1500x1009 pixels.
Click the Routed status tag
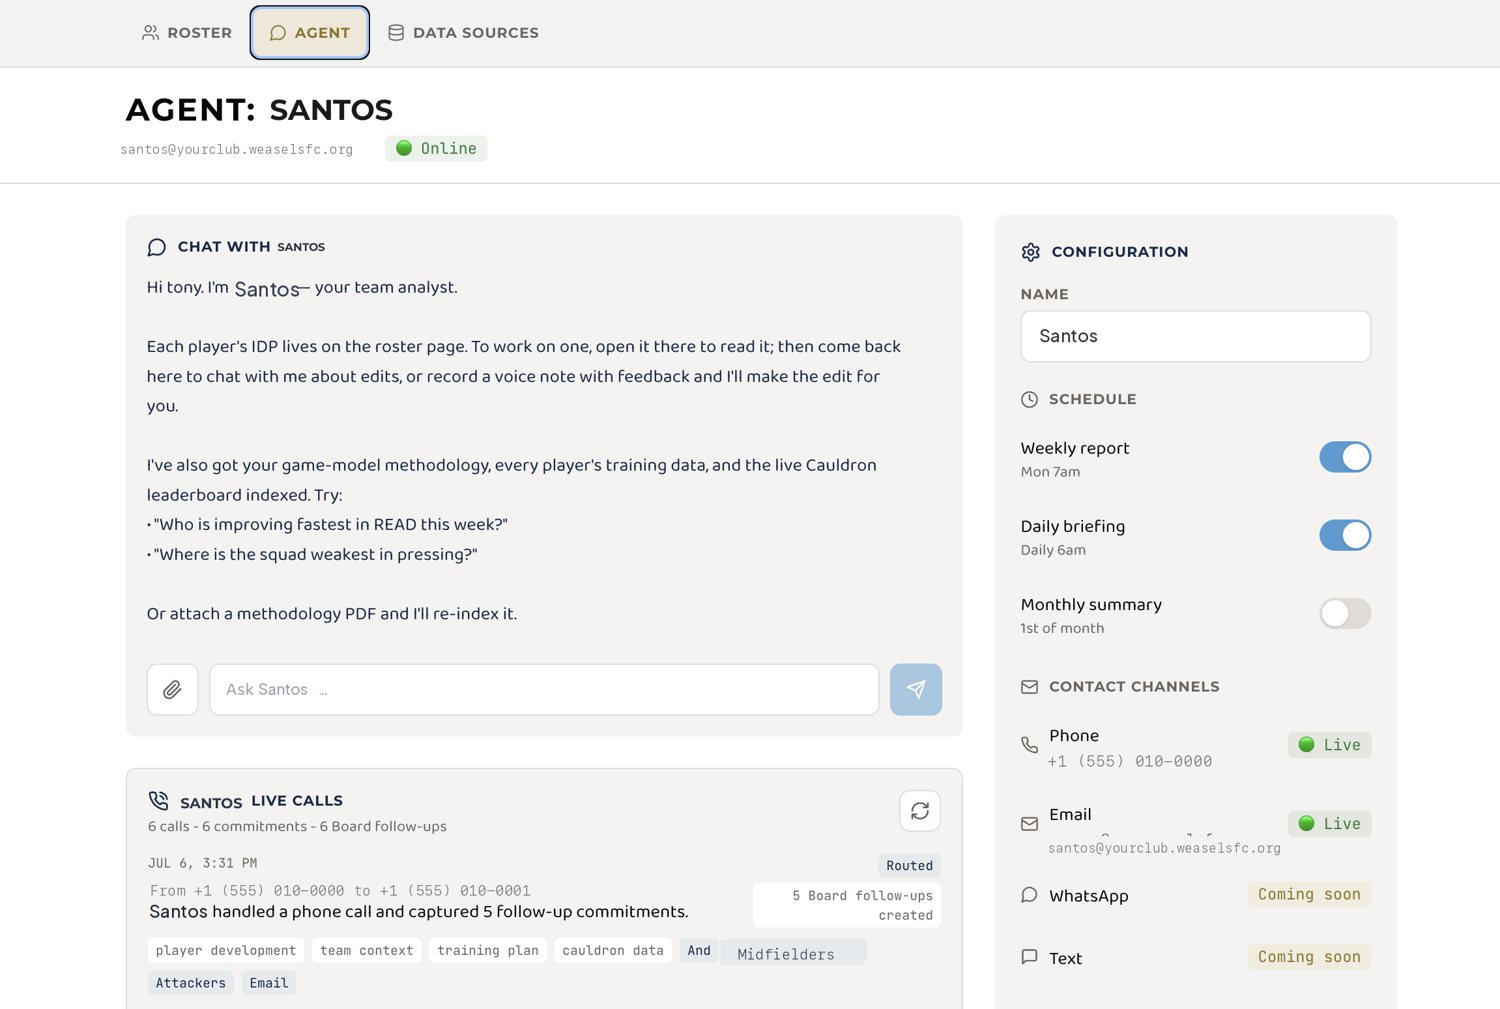[909, 866]
